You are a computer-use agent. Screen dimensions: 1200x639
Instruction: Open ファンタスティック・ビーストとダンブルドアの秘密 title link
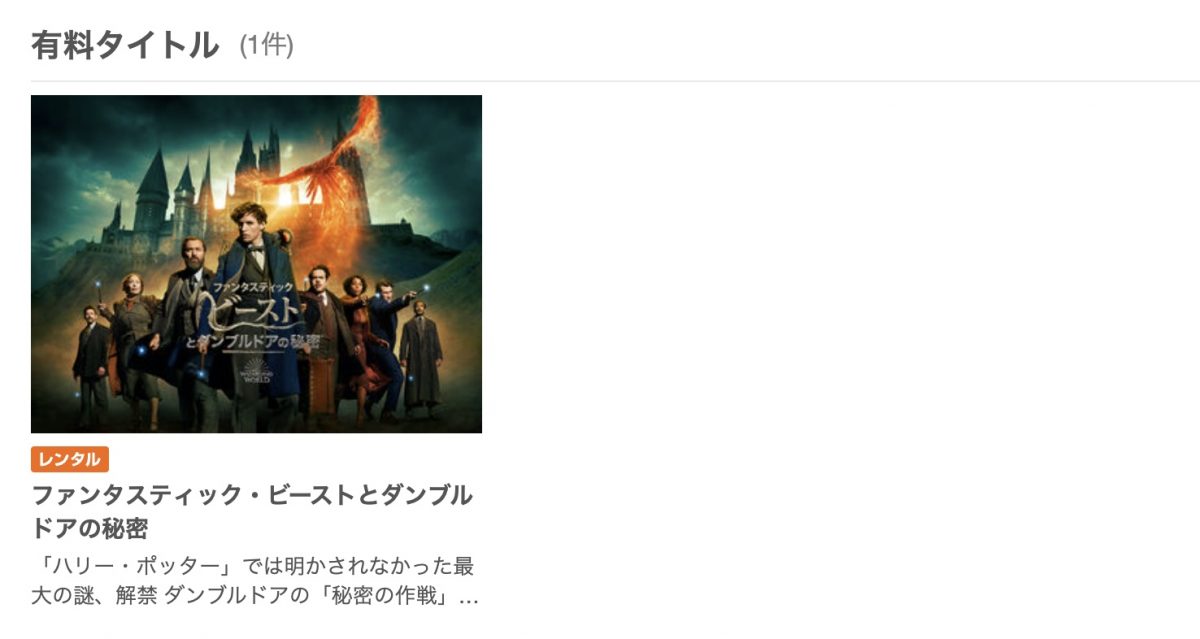(252, 511)
